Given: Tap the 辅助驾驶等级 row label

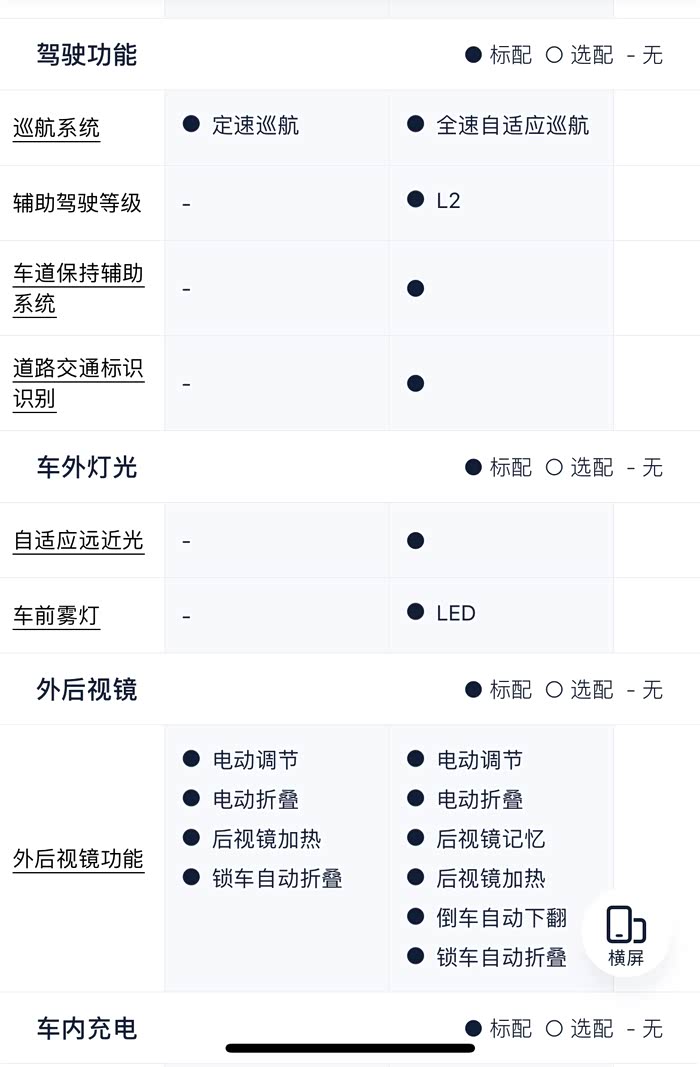Looking at the screenshot, I should [x=77, y=203].
